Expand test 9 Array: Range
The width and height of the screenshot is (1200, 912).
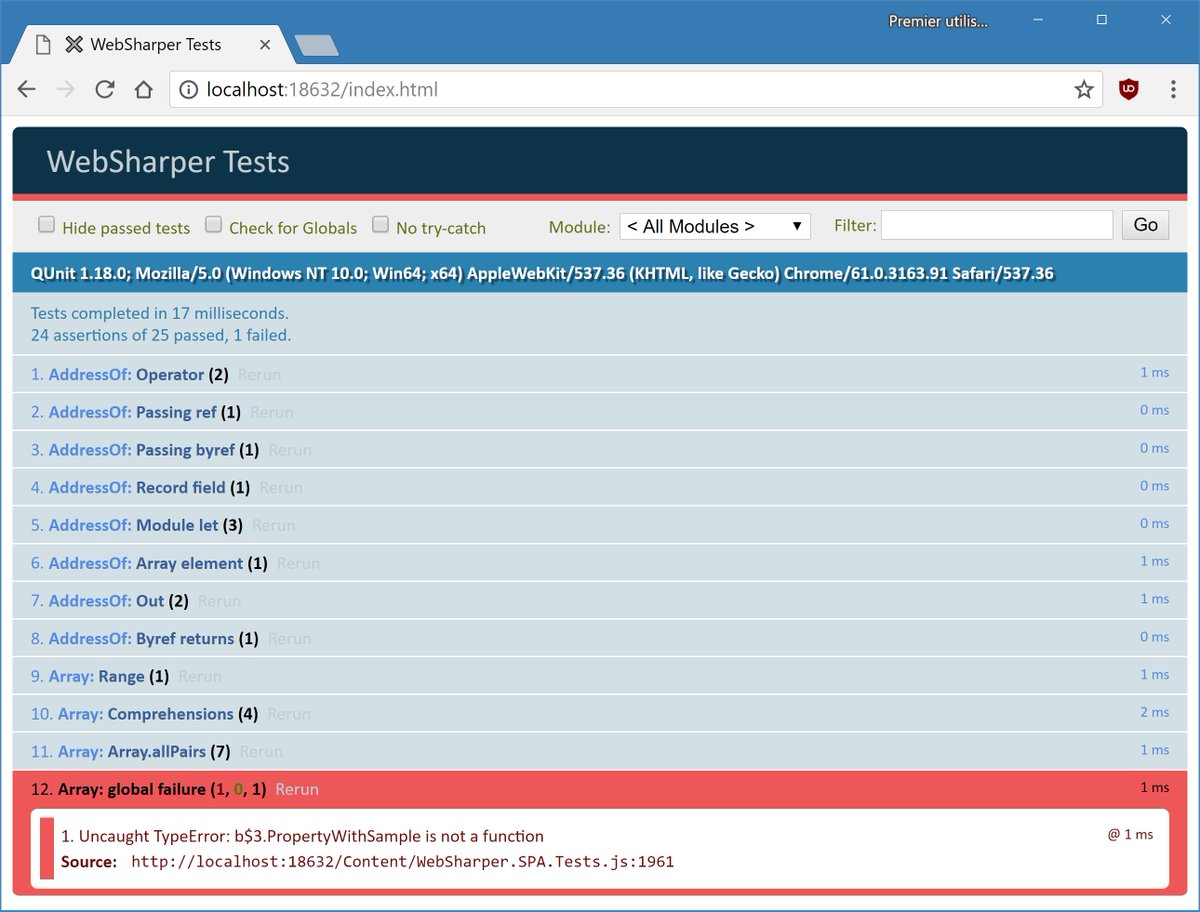100,676
